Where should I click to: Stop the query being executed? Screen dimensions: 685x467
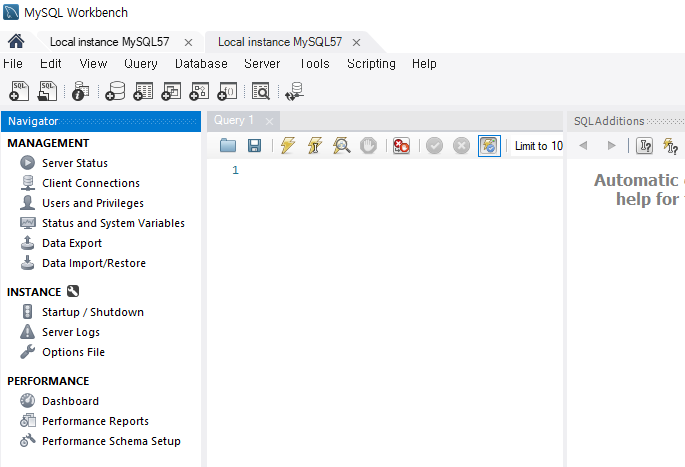pos(368,145)
